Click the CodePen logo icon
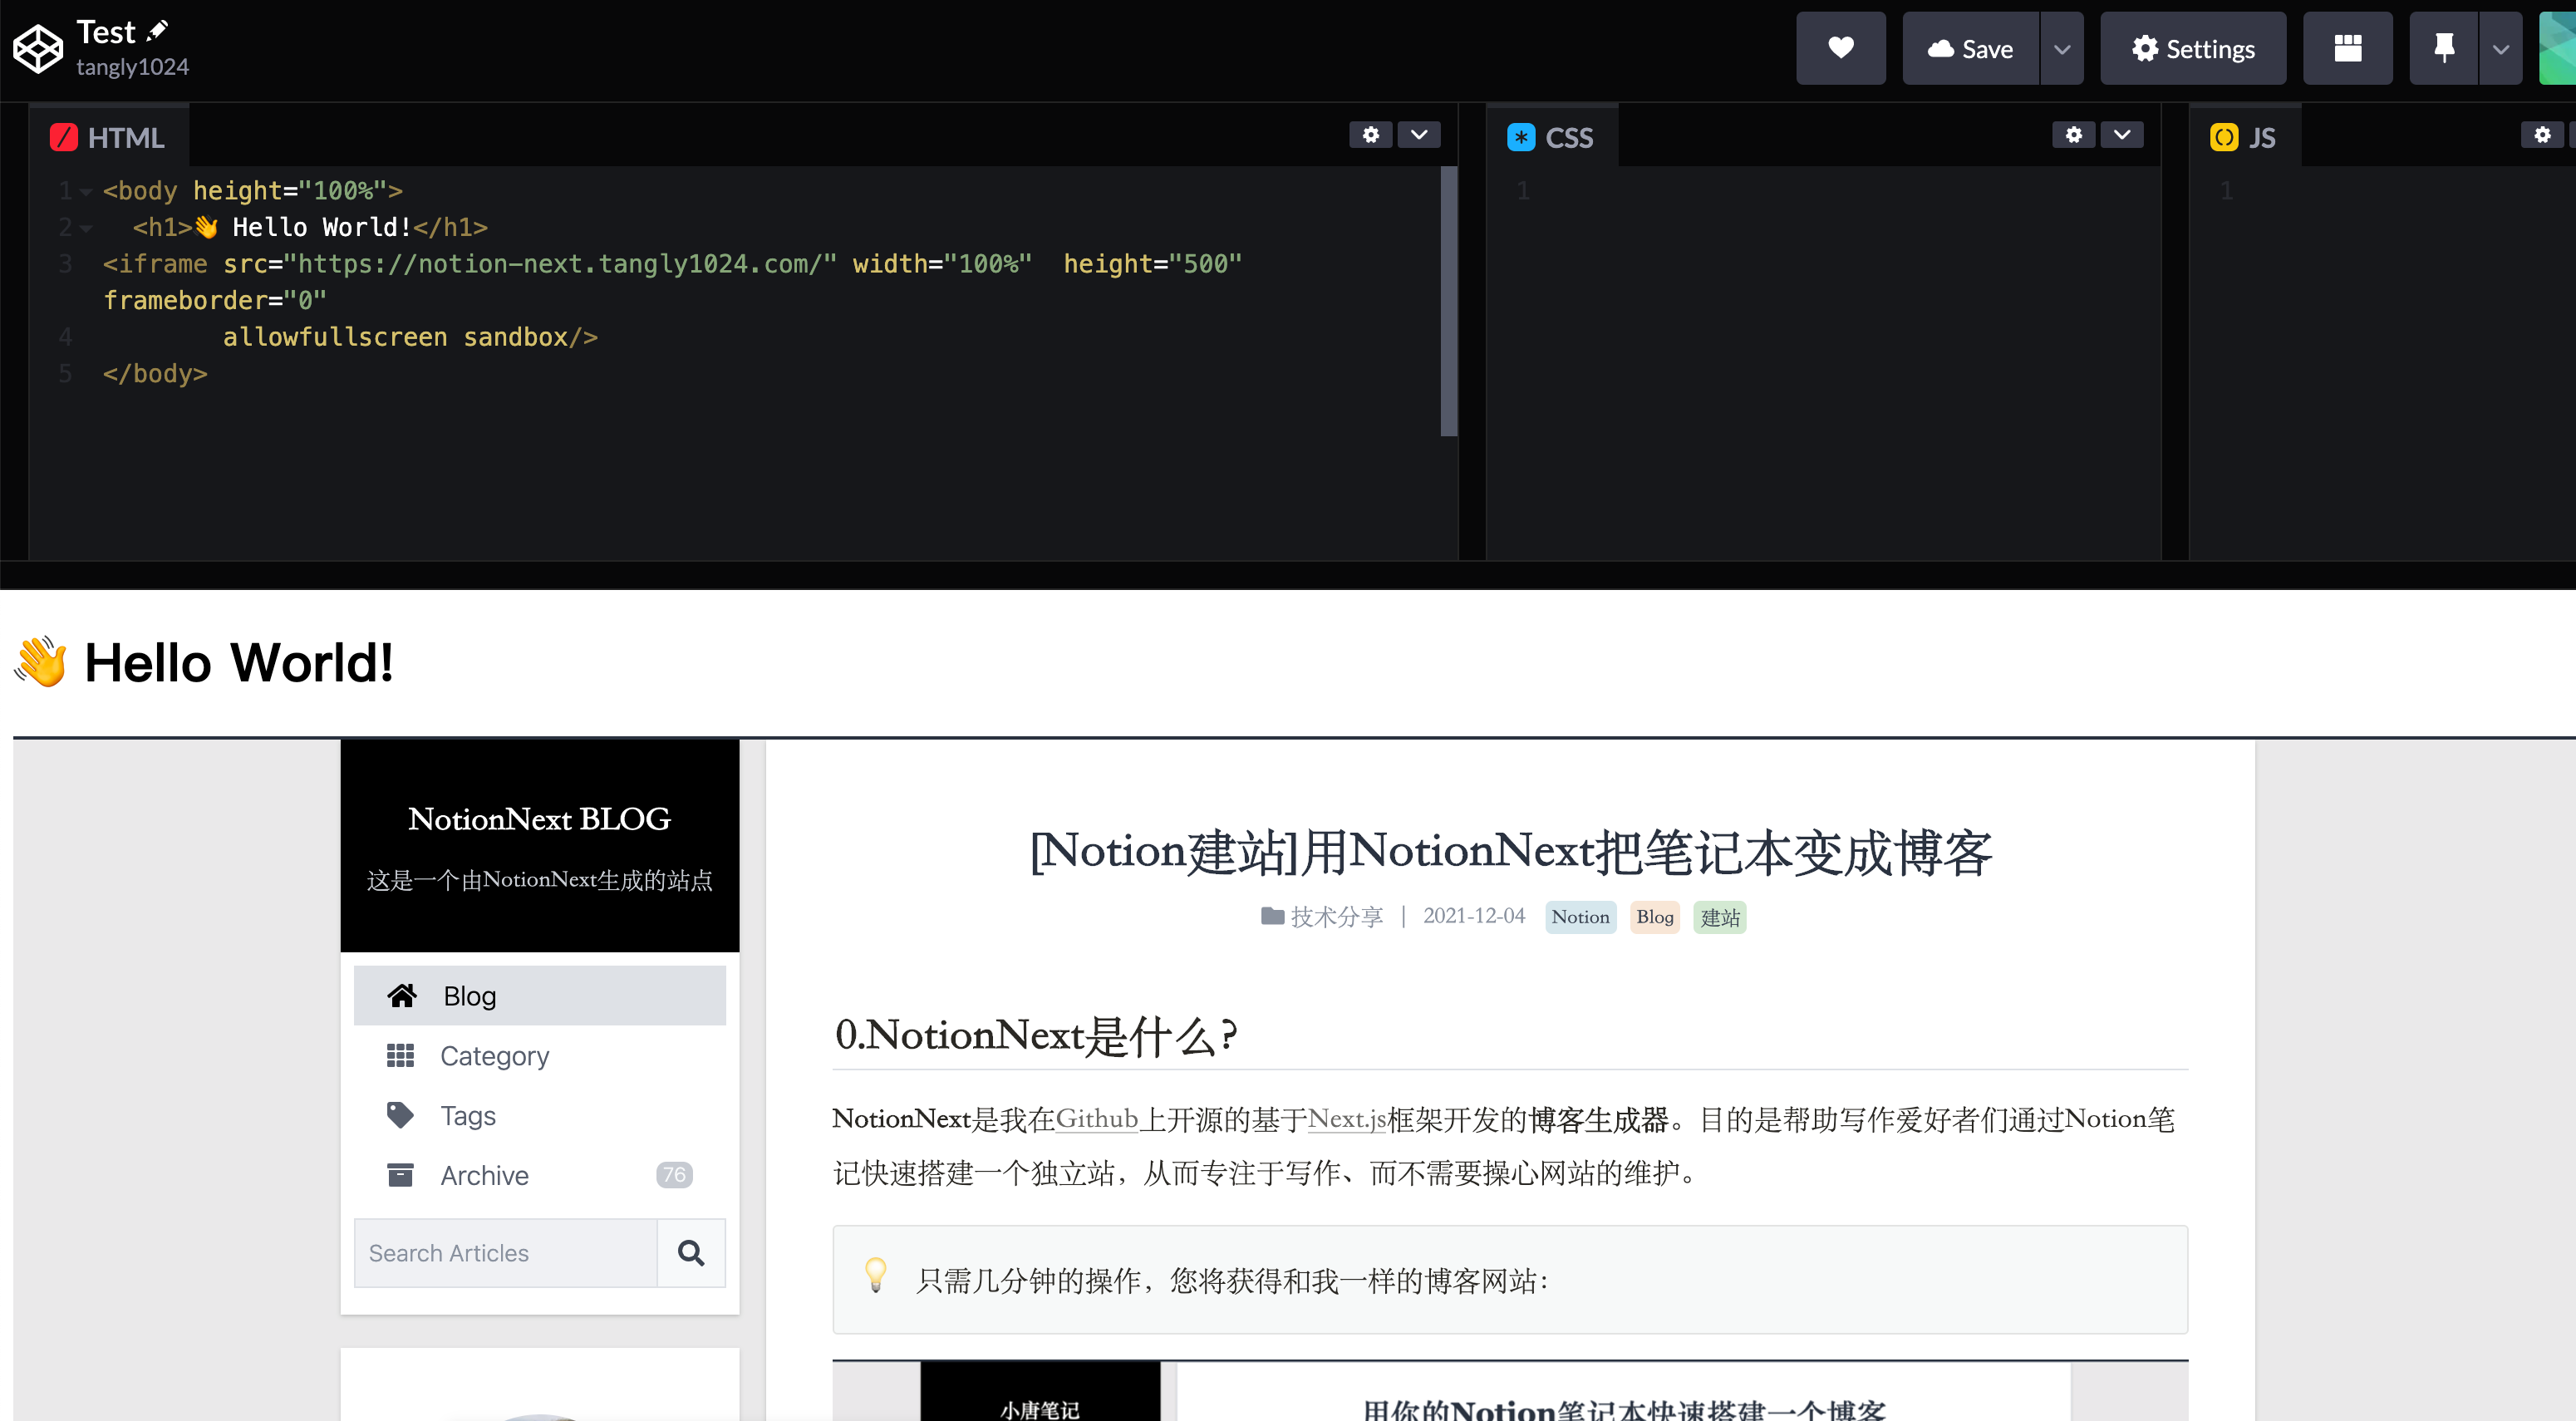This screenshot has height=1421, width=2576. point(38,48)
